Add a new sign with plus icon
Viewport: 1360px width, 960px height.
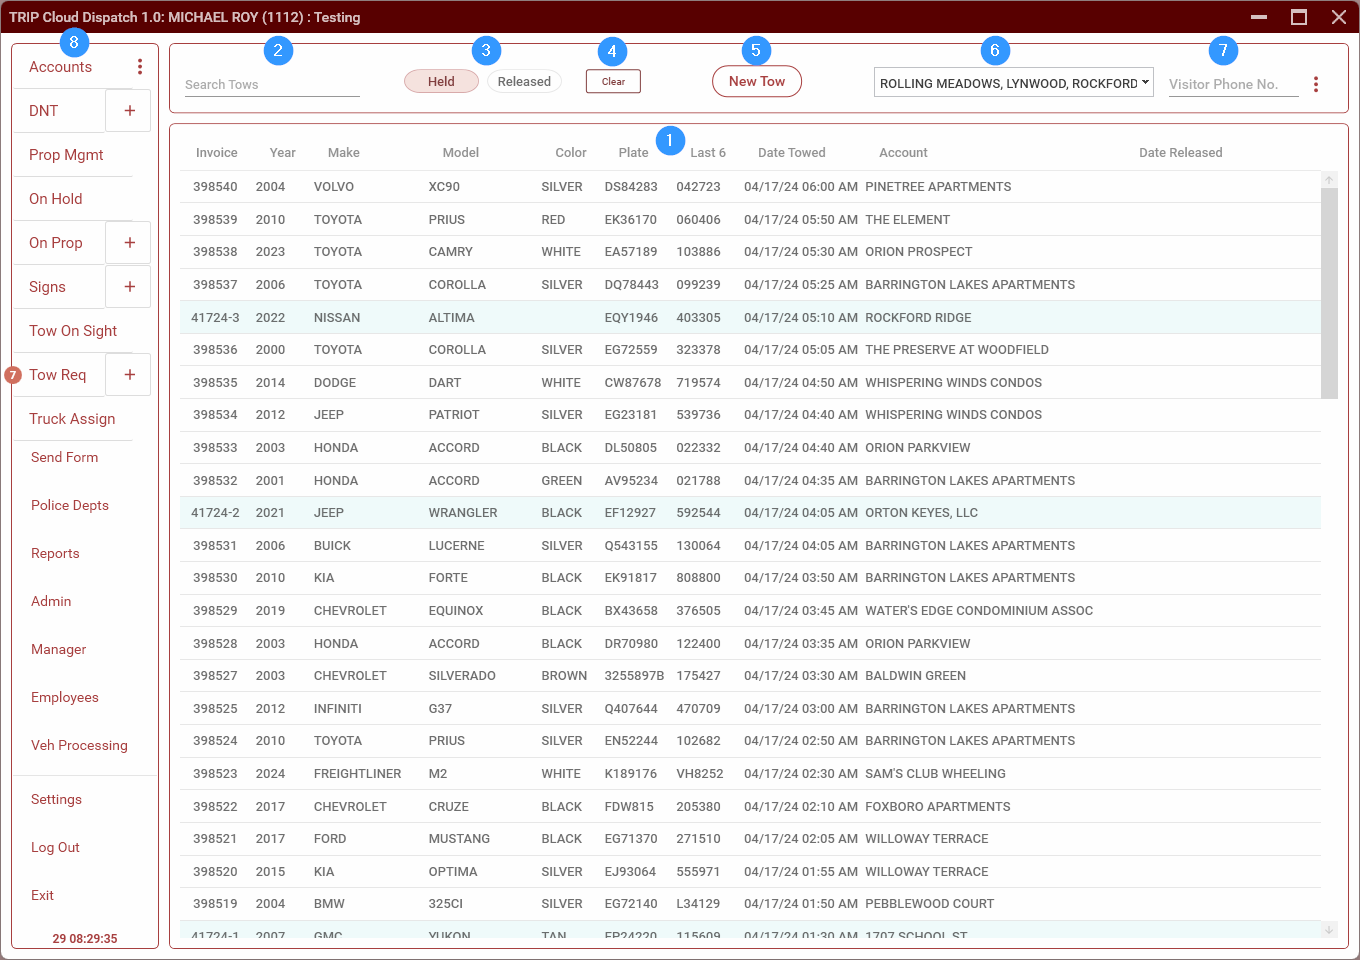pyautogui.click(x=129, y=287)
